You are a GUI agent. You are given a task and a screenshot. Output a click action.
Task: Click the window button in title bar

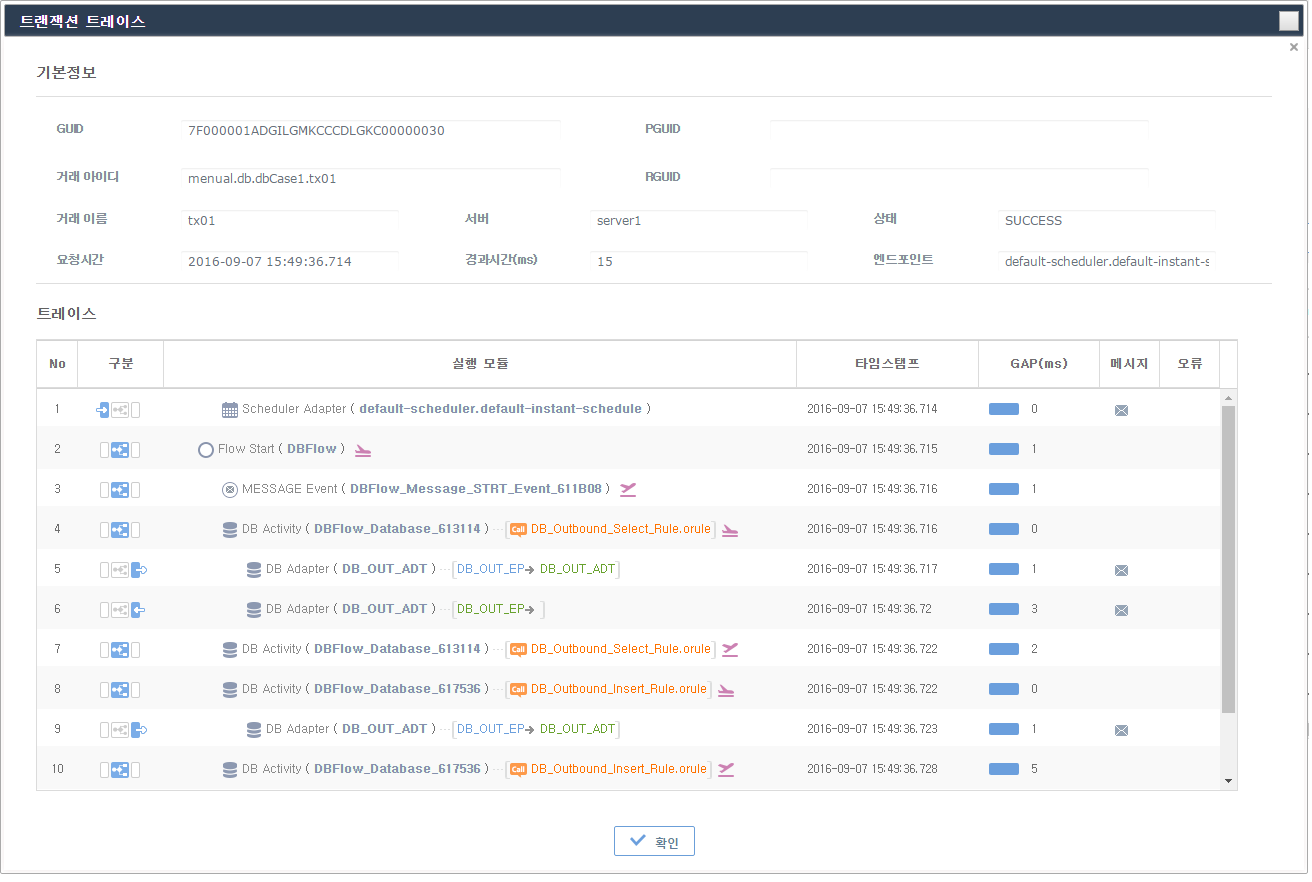pos(1289,21)
